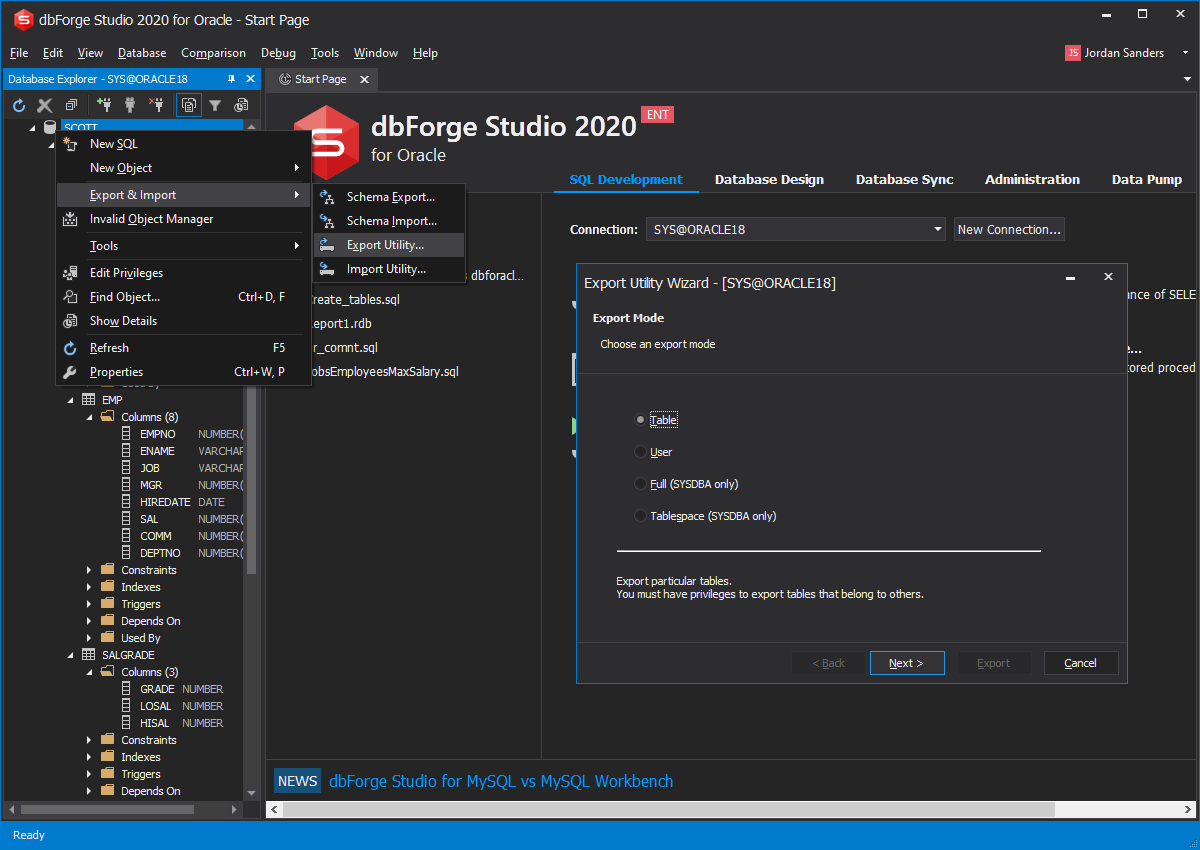Choose Export Utility... from the submenu
Screen dimensions: 1200x850
pos(389,245)
